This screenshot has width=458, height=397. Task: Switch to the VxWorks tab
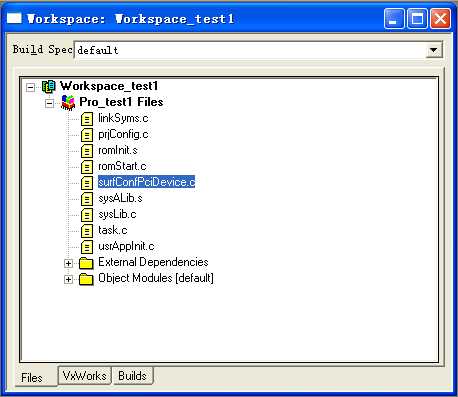click(85, 376)
